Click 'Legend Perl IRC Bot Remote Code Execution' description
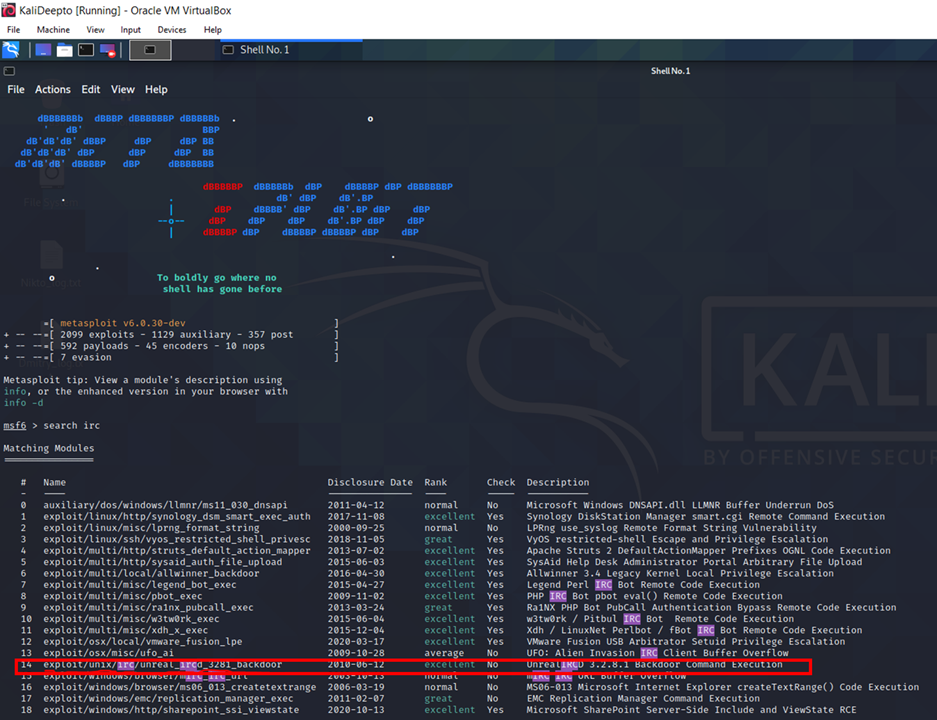The height and width of the screenshot is (720, 937). (643, 584)
